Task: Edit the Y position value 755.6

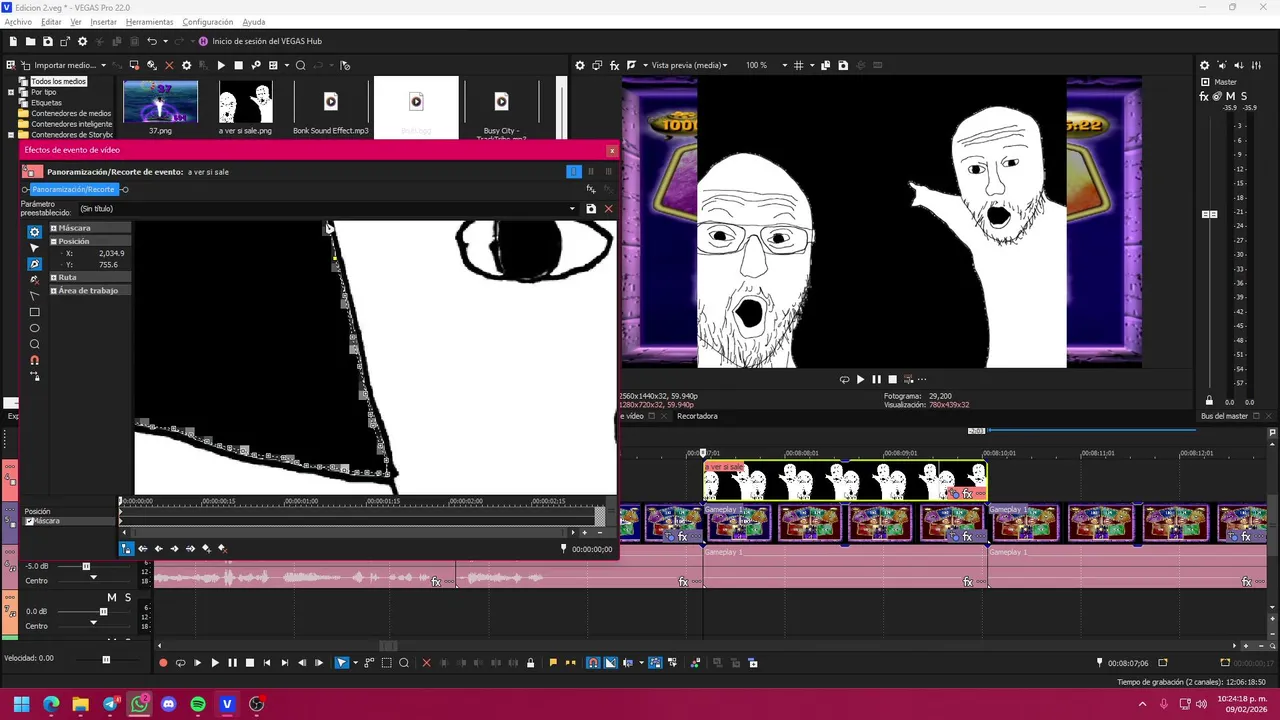Action: tap(108, 265)
